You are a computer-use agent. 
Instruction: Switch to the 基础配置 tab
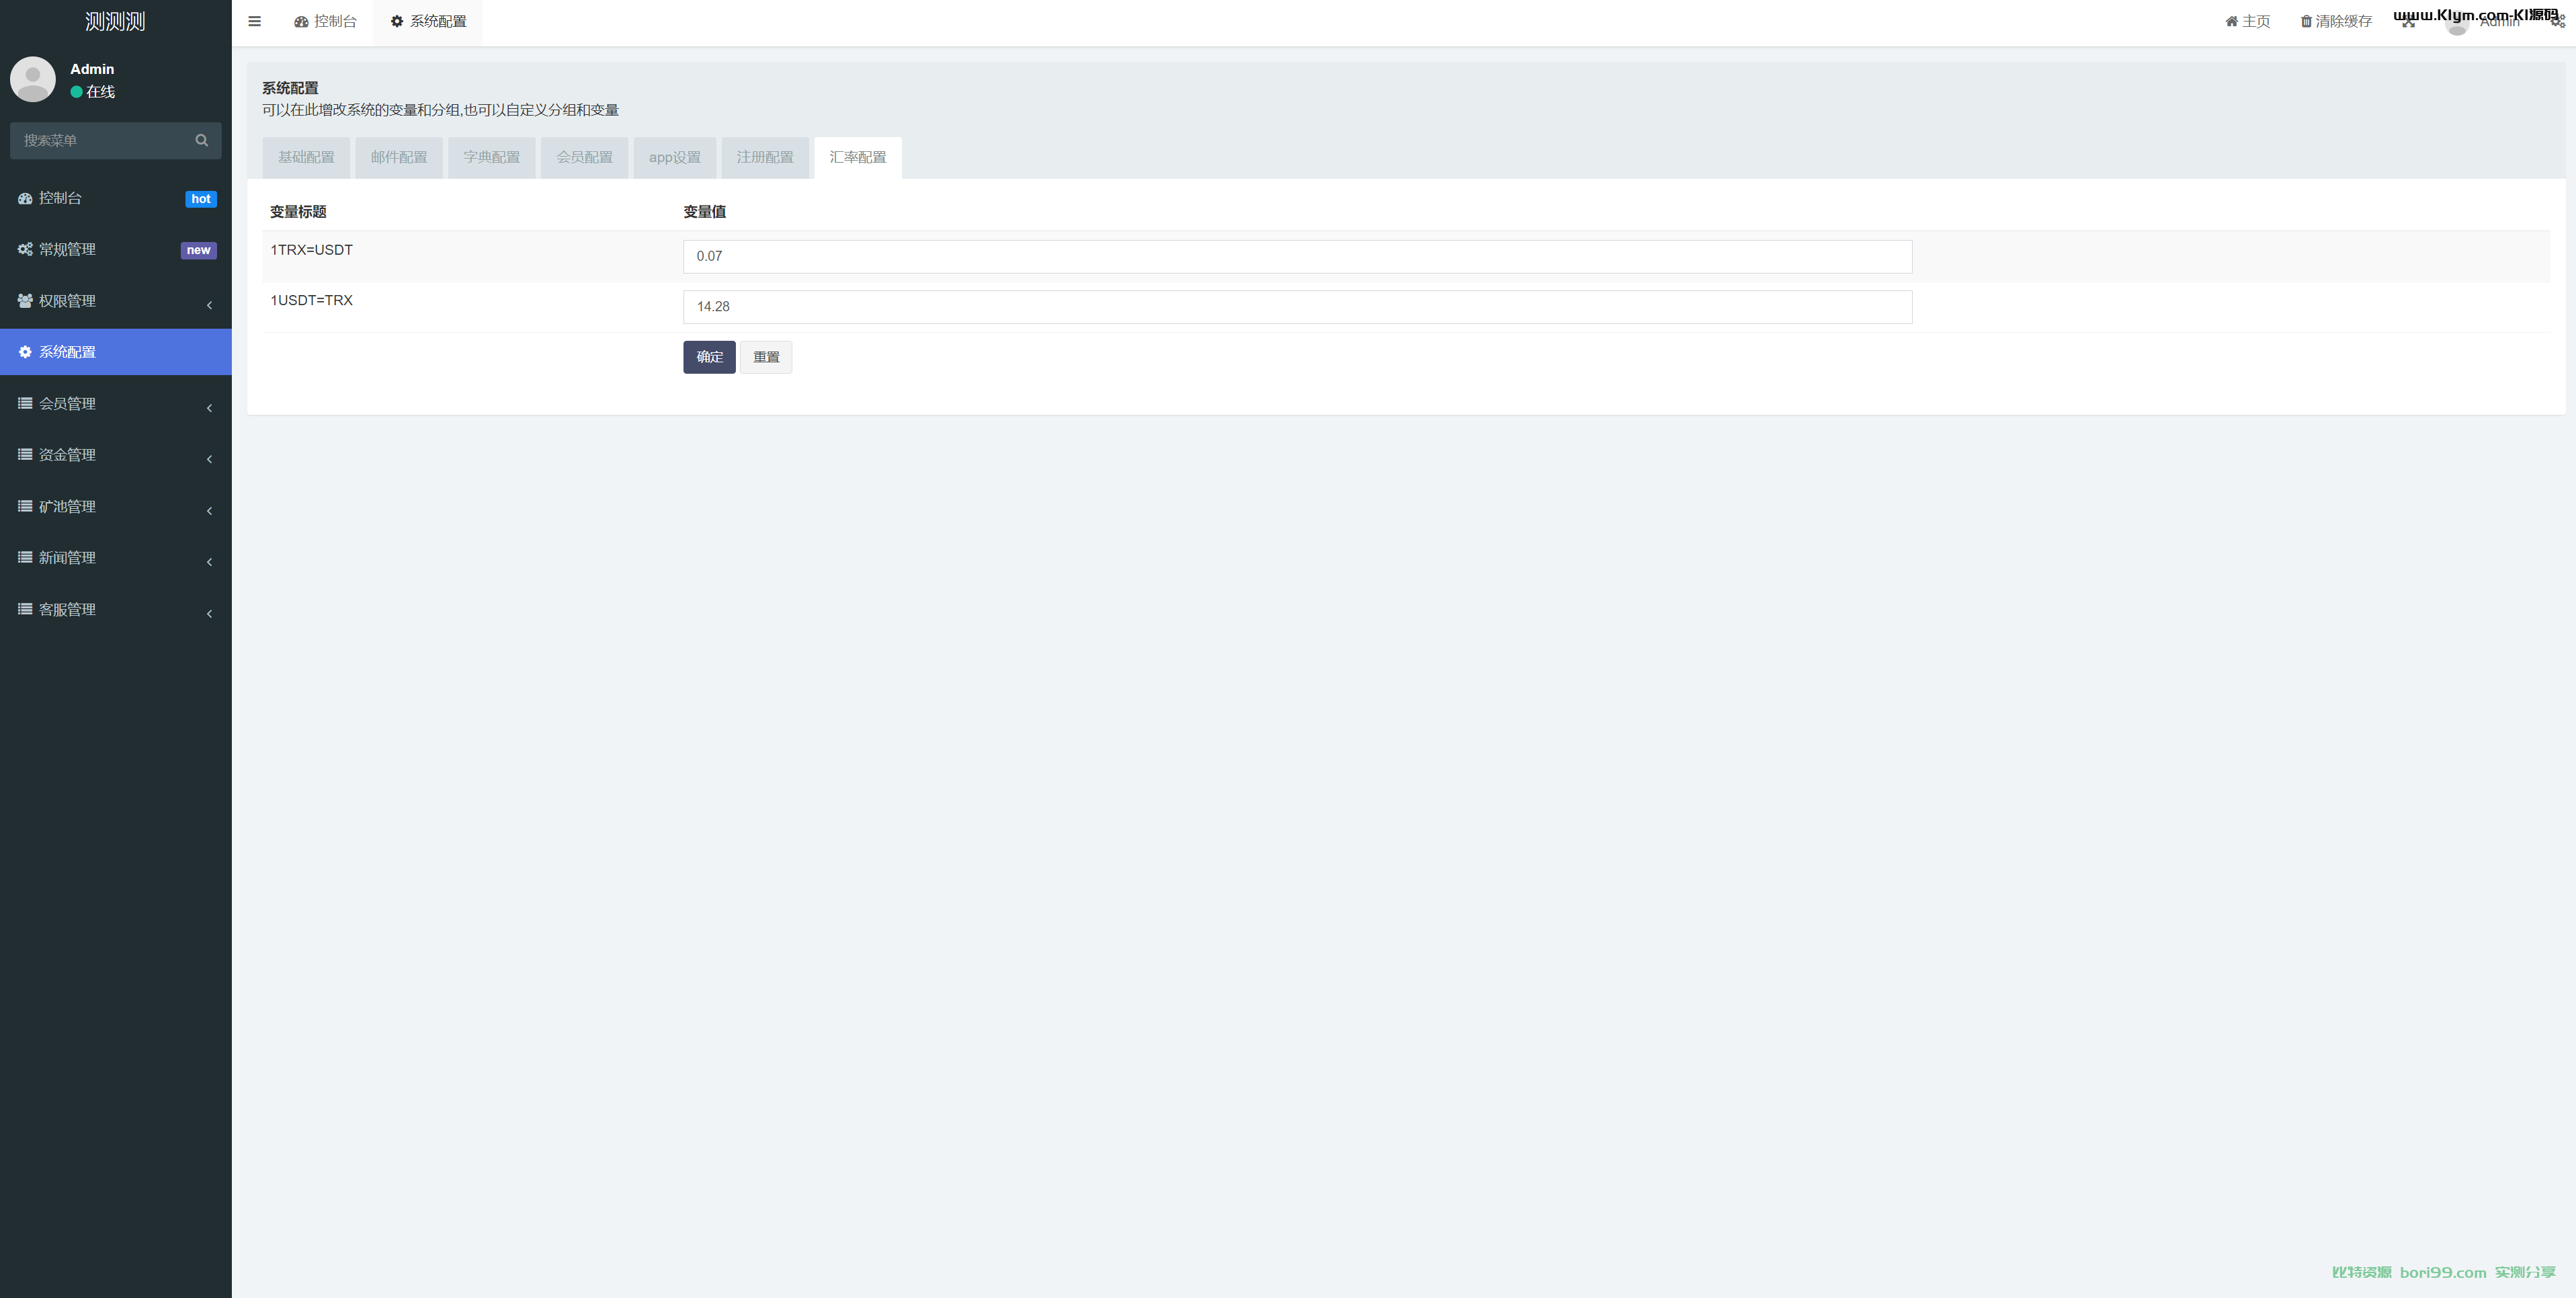pyautogui.click(x=306, y=157)
